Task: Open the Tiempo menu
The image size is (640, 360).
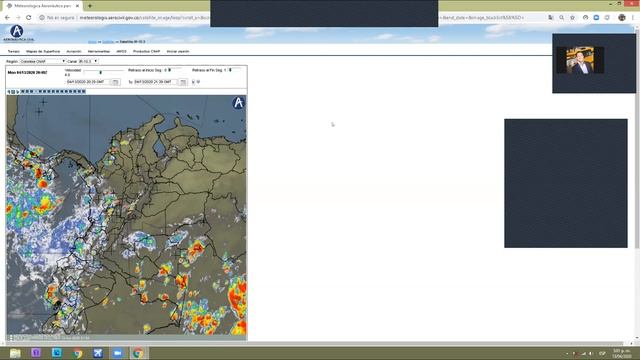Action: 13,51
